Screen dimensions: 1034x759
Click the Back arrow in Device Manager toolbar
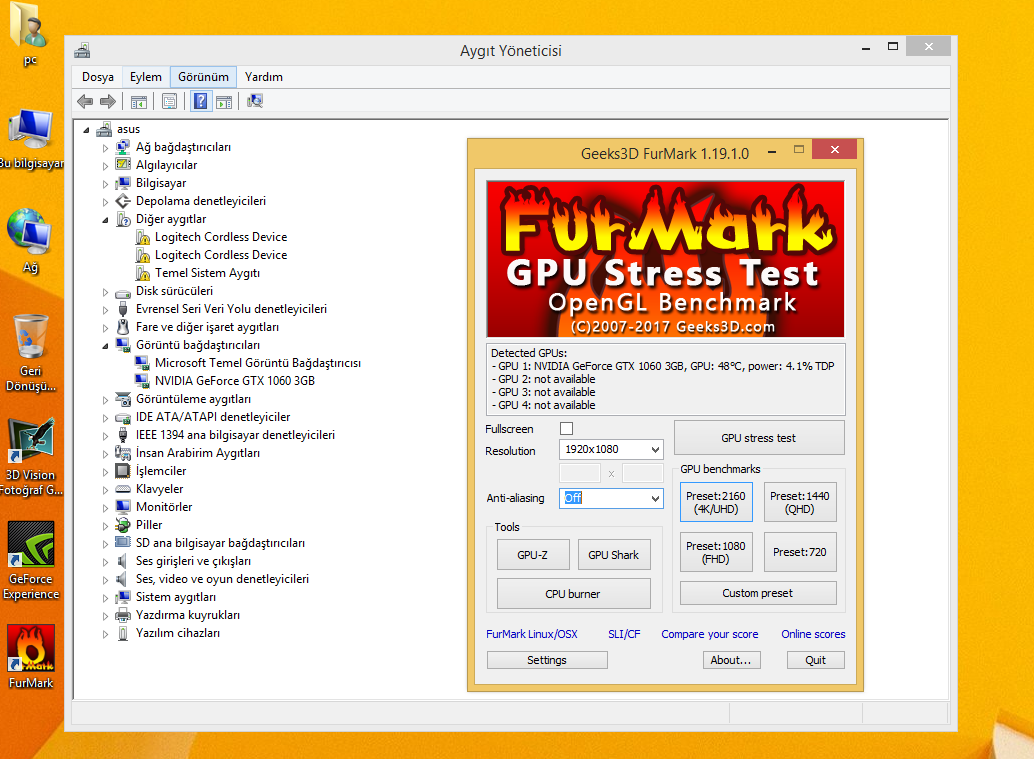[85, 102]
